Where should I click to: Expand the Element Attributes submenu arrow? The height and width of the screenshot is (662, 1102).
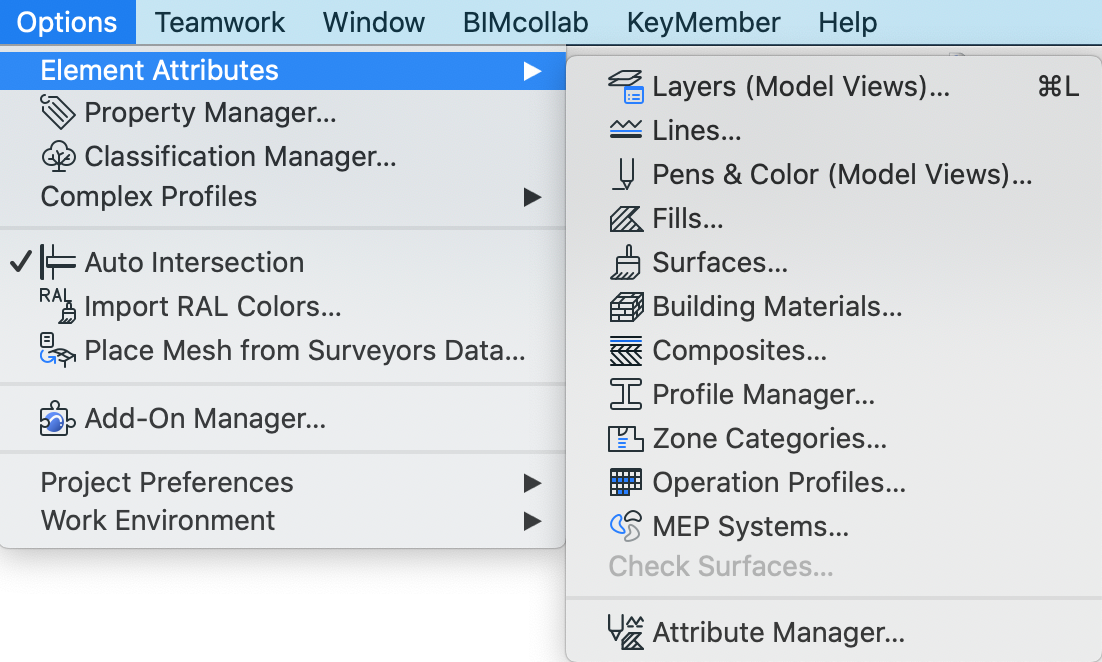click(533, 71)
